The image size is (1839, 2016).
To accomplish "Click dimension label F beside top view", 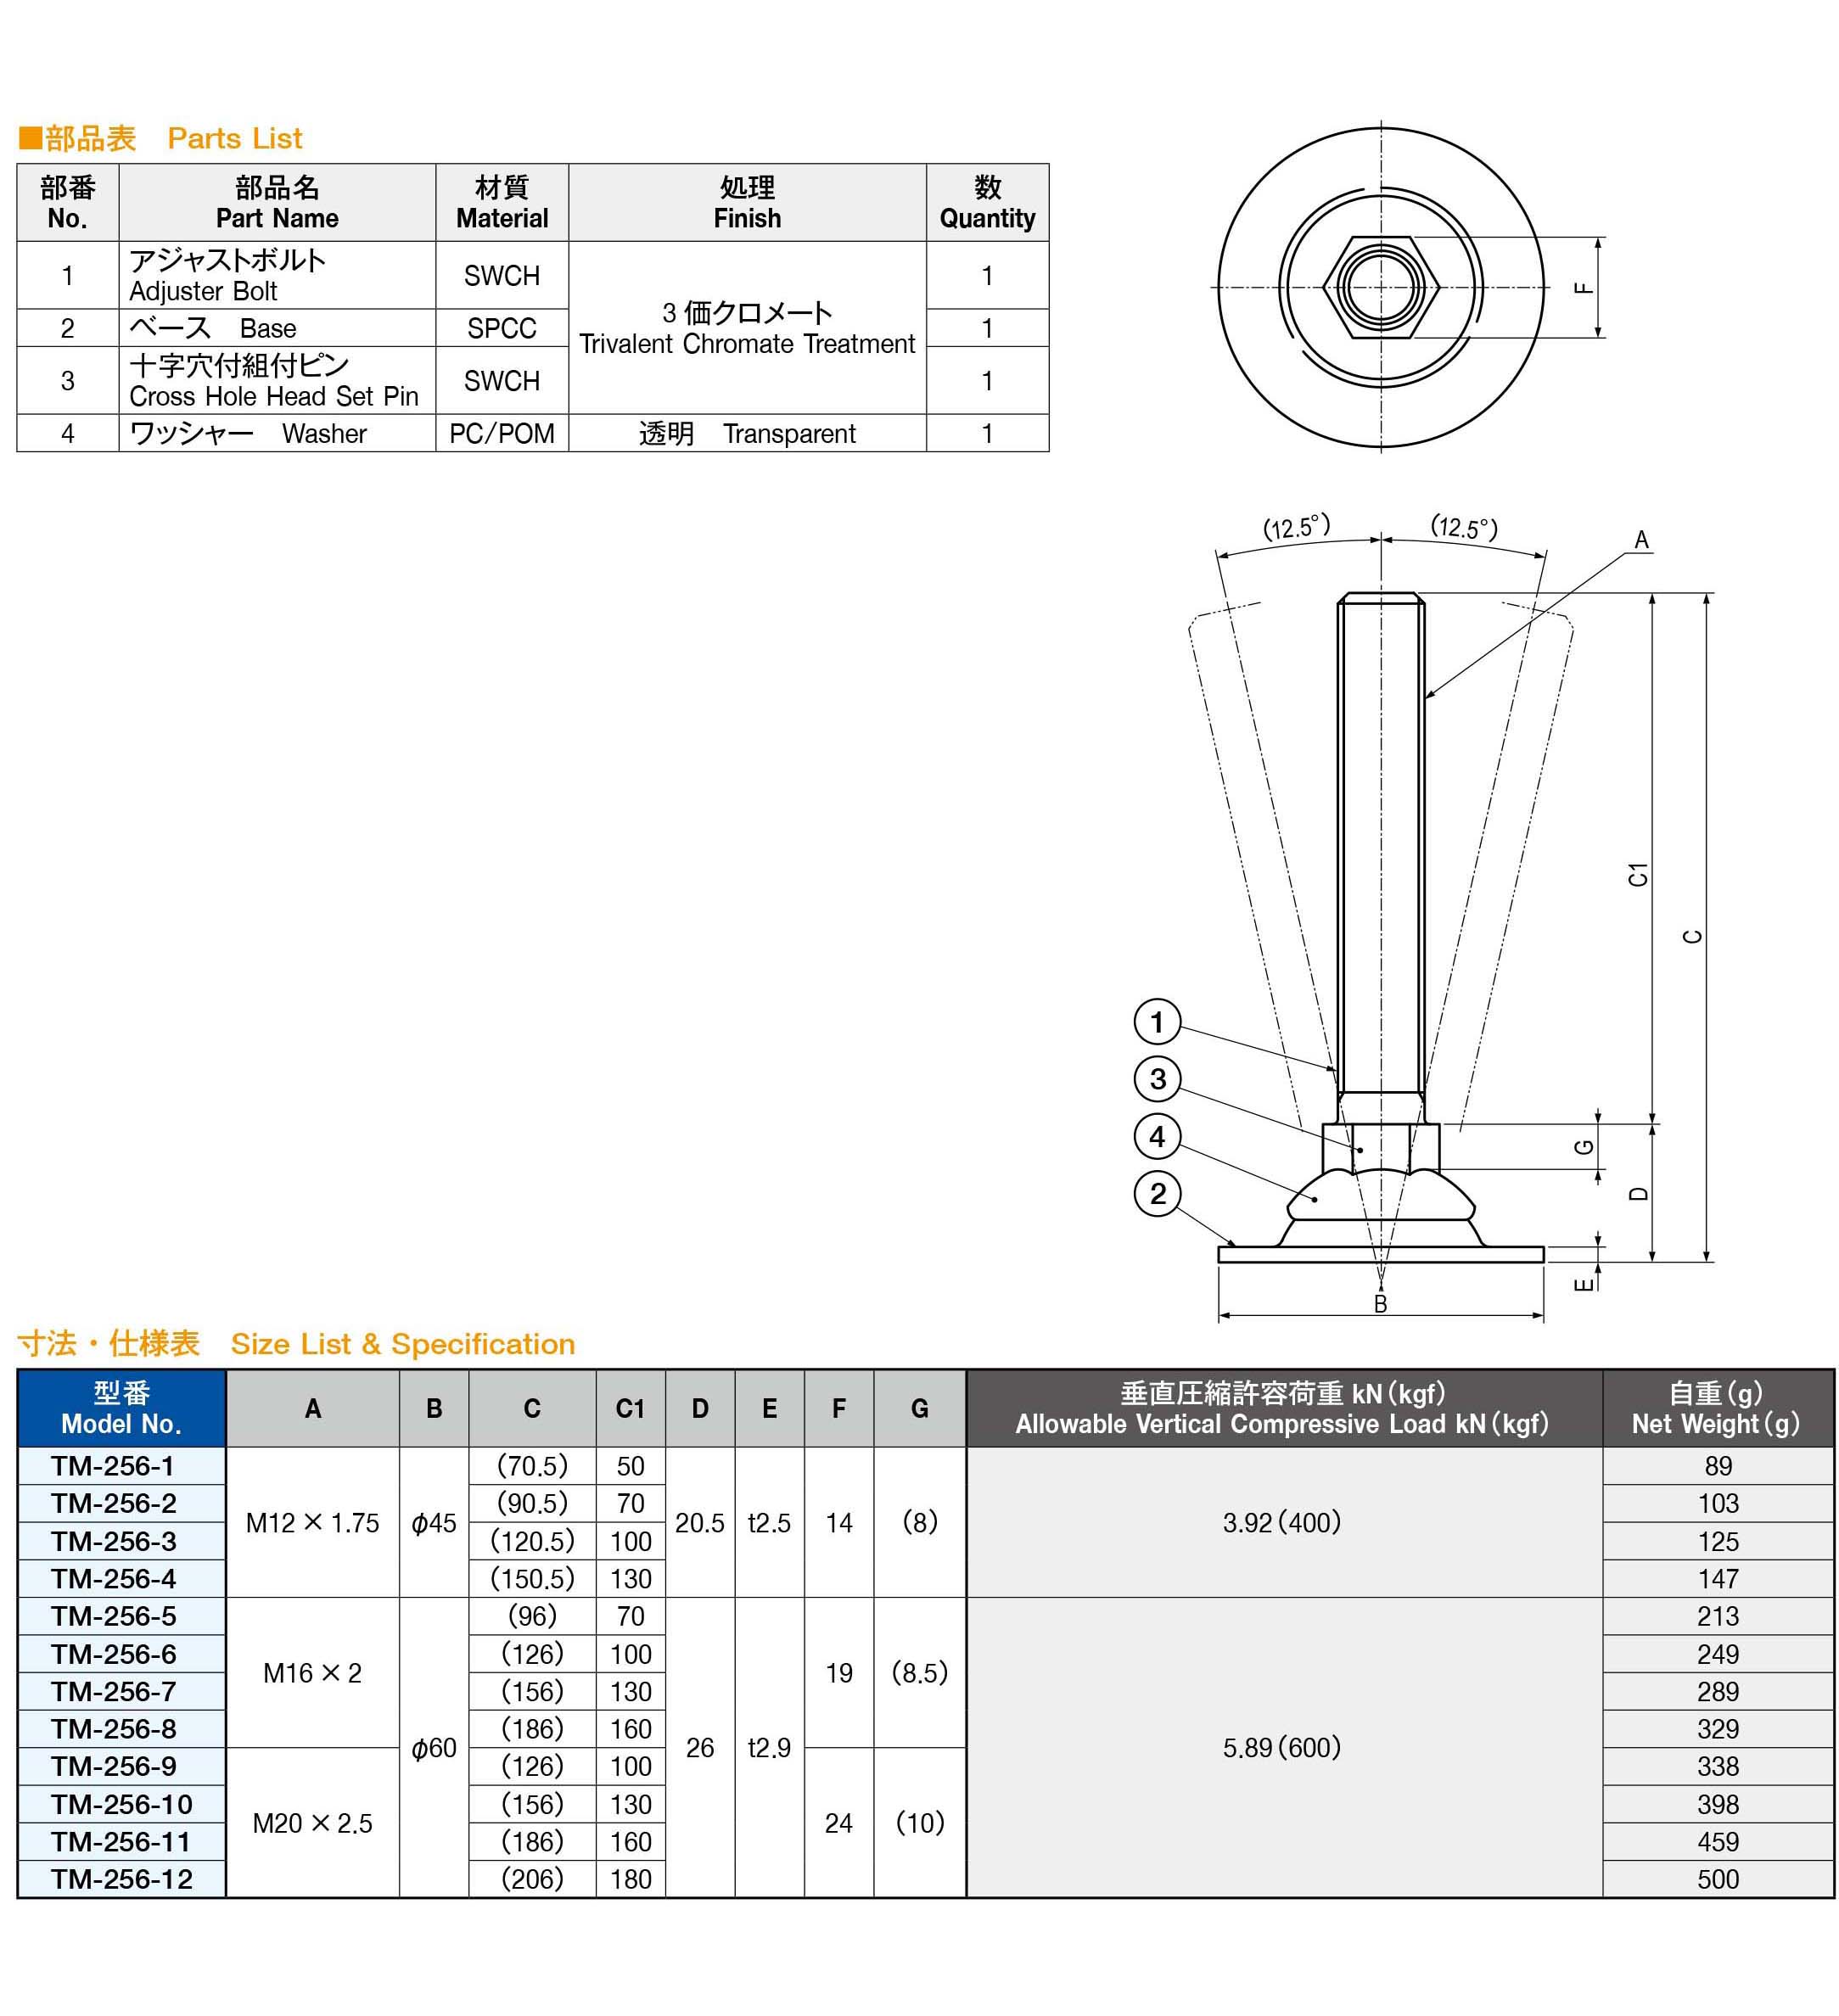I will pos(1584,288).
